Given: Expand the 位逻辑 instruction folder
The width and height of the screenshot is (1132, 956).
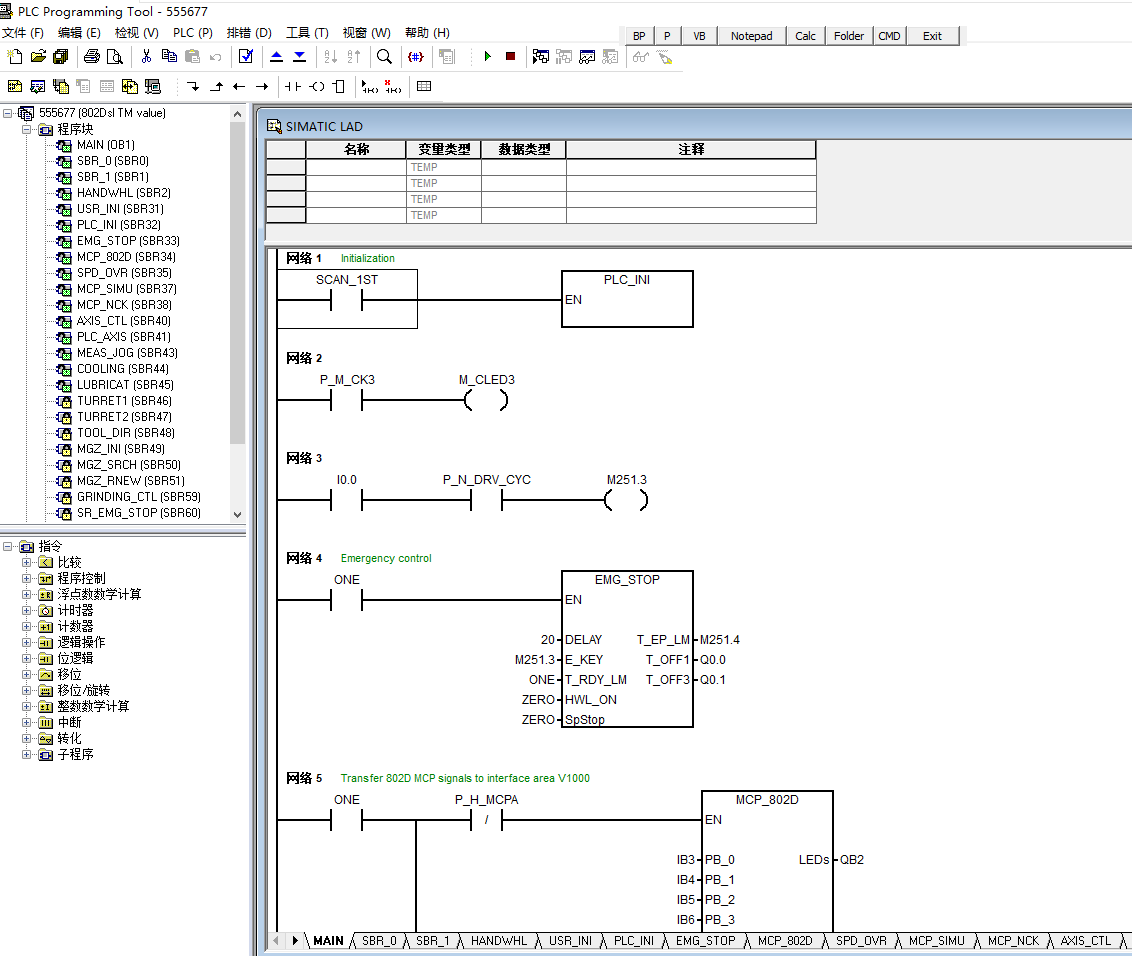Looking at the screenshot, I should pos(27,658).
